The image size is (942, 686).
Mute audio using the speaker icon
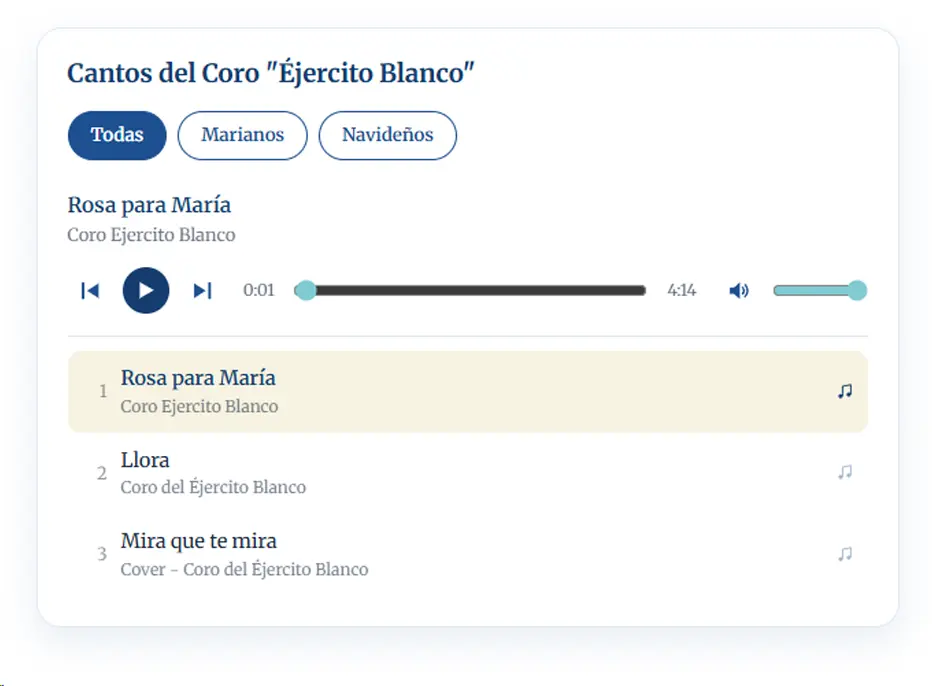739,291
